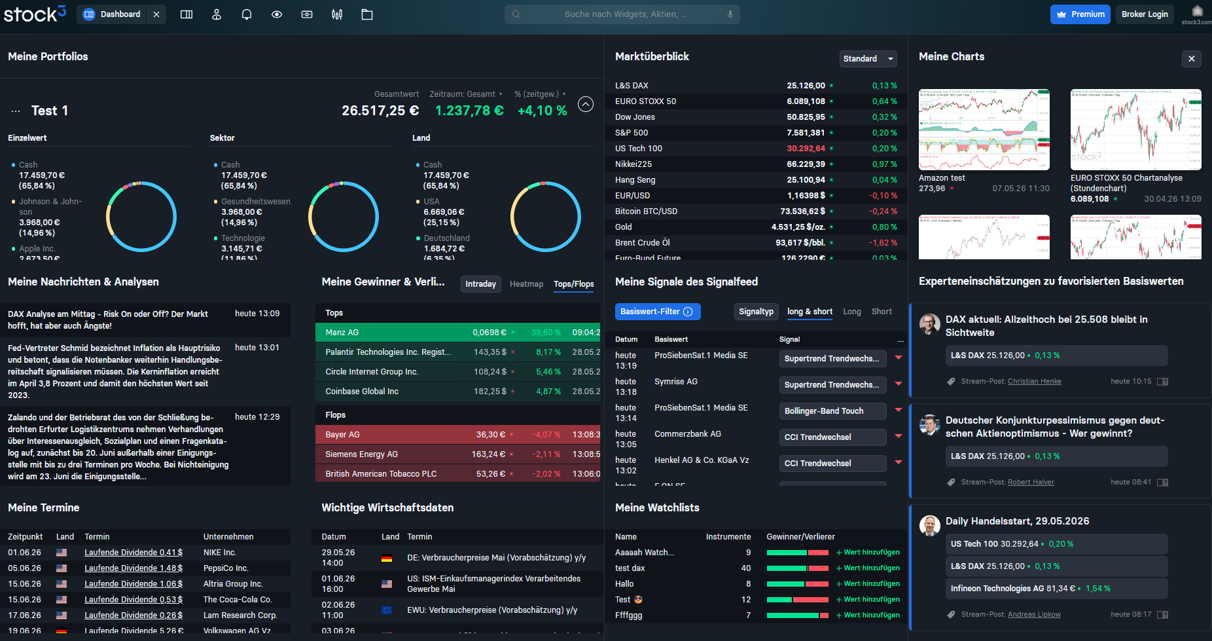The width and height of the screenshot is (1212, 641).
Task: Open Bollinger-Band Touch signal dropdown
Action: 833,411
